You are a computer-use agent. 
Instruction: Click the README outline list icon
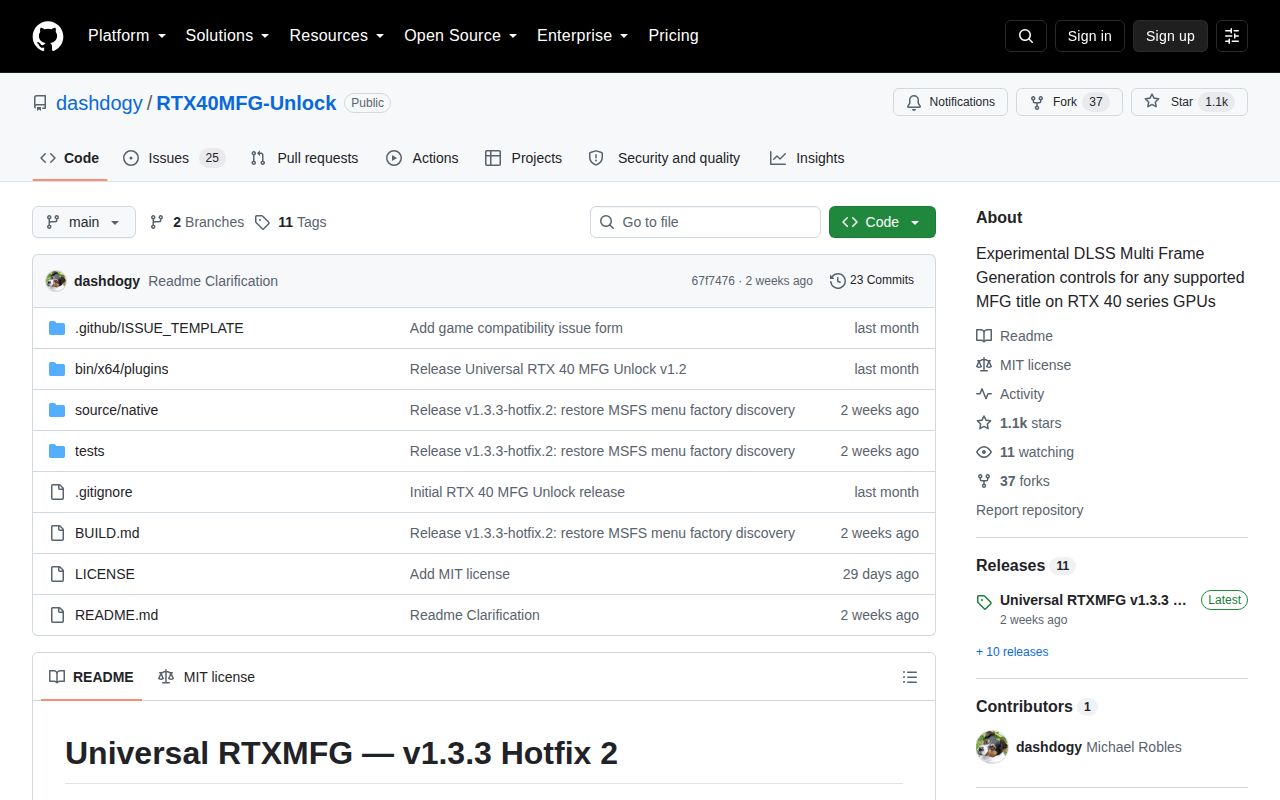[910, 677]
